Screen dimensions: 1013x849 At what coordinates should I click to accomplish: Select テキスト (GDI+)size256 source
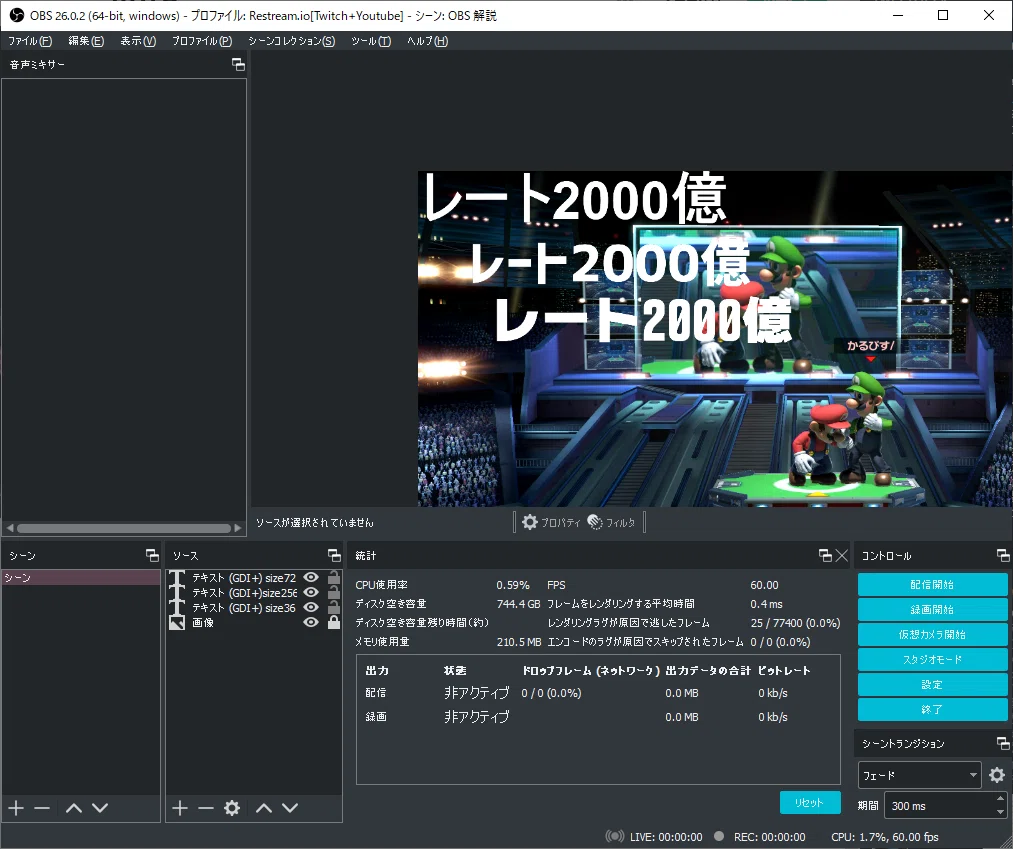244,592
